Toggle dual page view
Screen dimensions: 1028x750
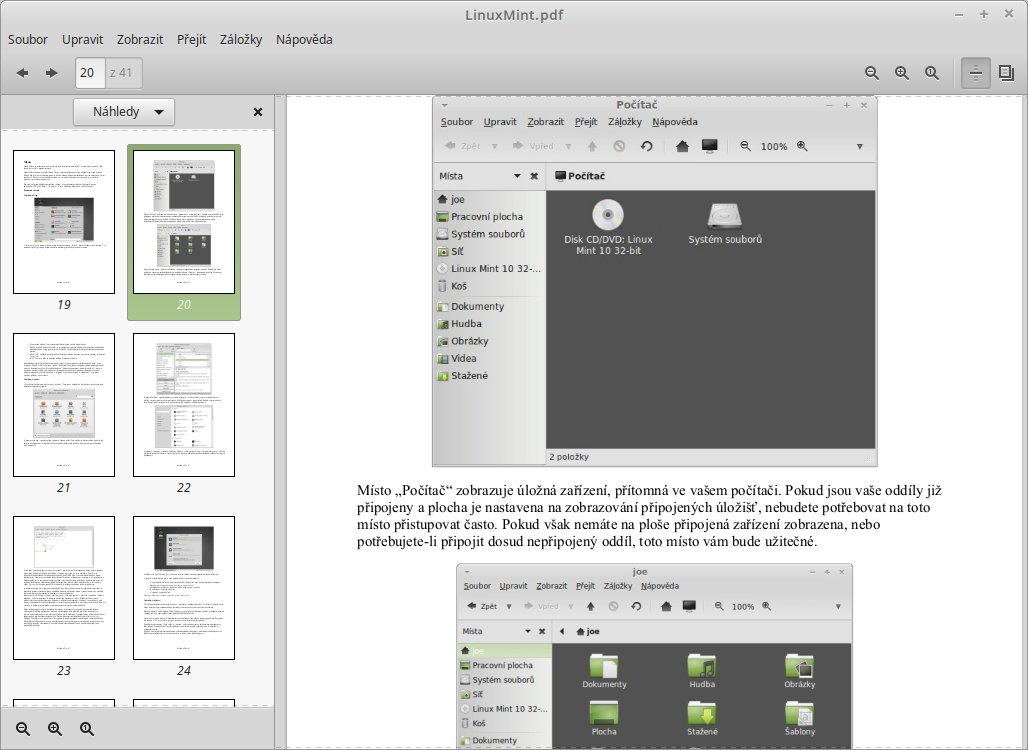click(1006, 73)
